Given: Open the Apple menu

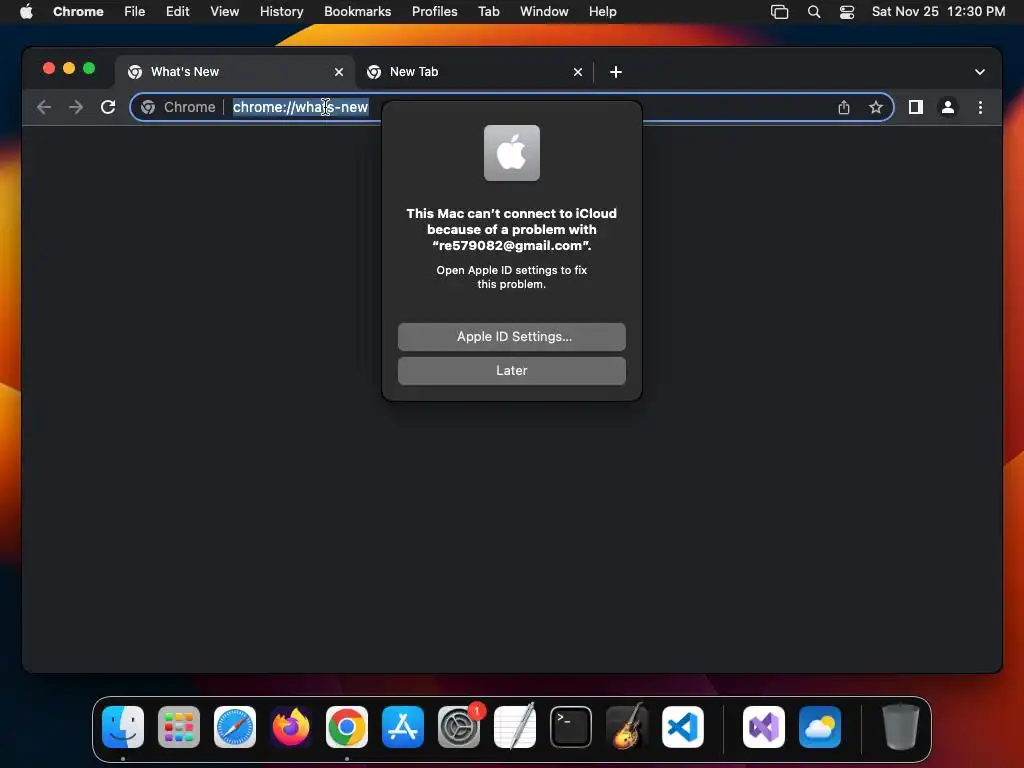Looking at the screenshot, I should click(26, 12).
